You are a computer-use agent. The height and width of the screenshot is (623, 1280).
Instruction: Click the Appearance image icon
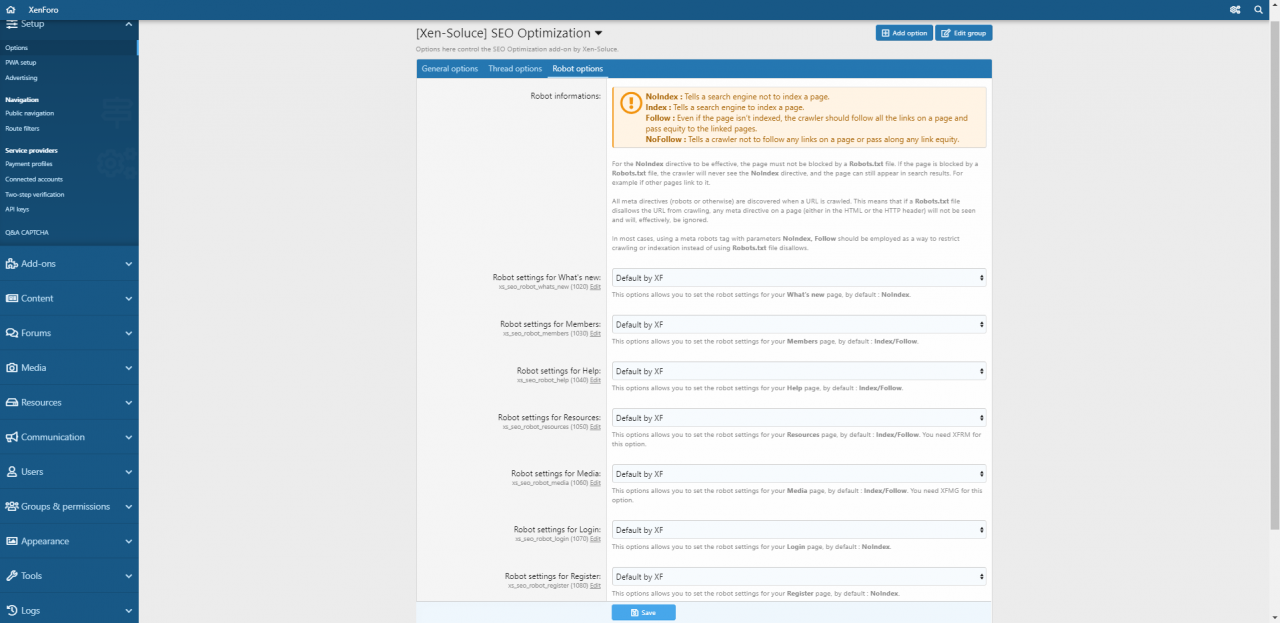pos(12,541)
